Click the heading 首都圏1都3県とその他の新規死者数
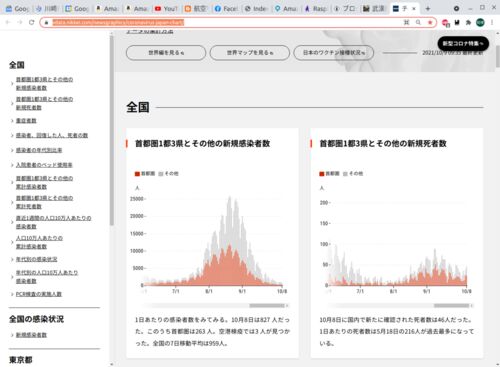Image resolution: width=500 pixels, height=367 pixels. tap(383, 144)
